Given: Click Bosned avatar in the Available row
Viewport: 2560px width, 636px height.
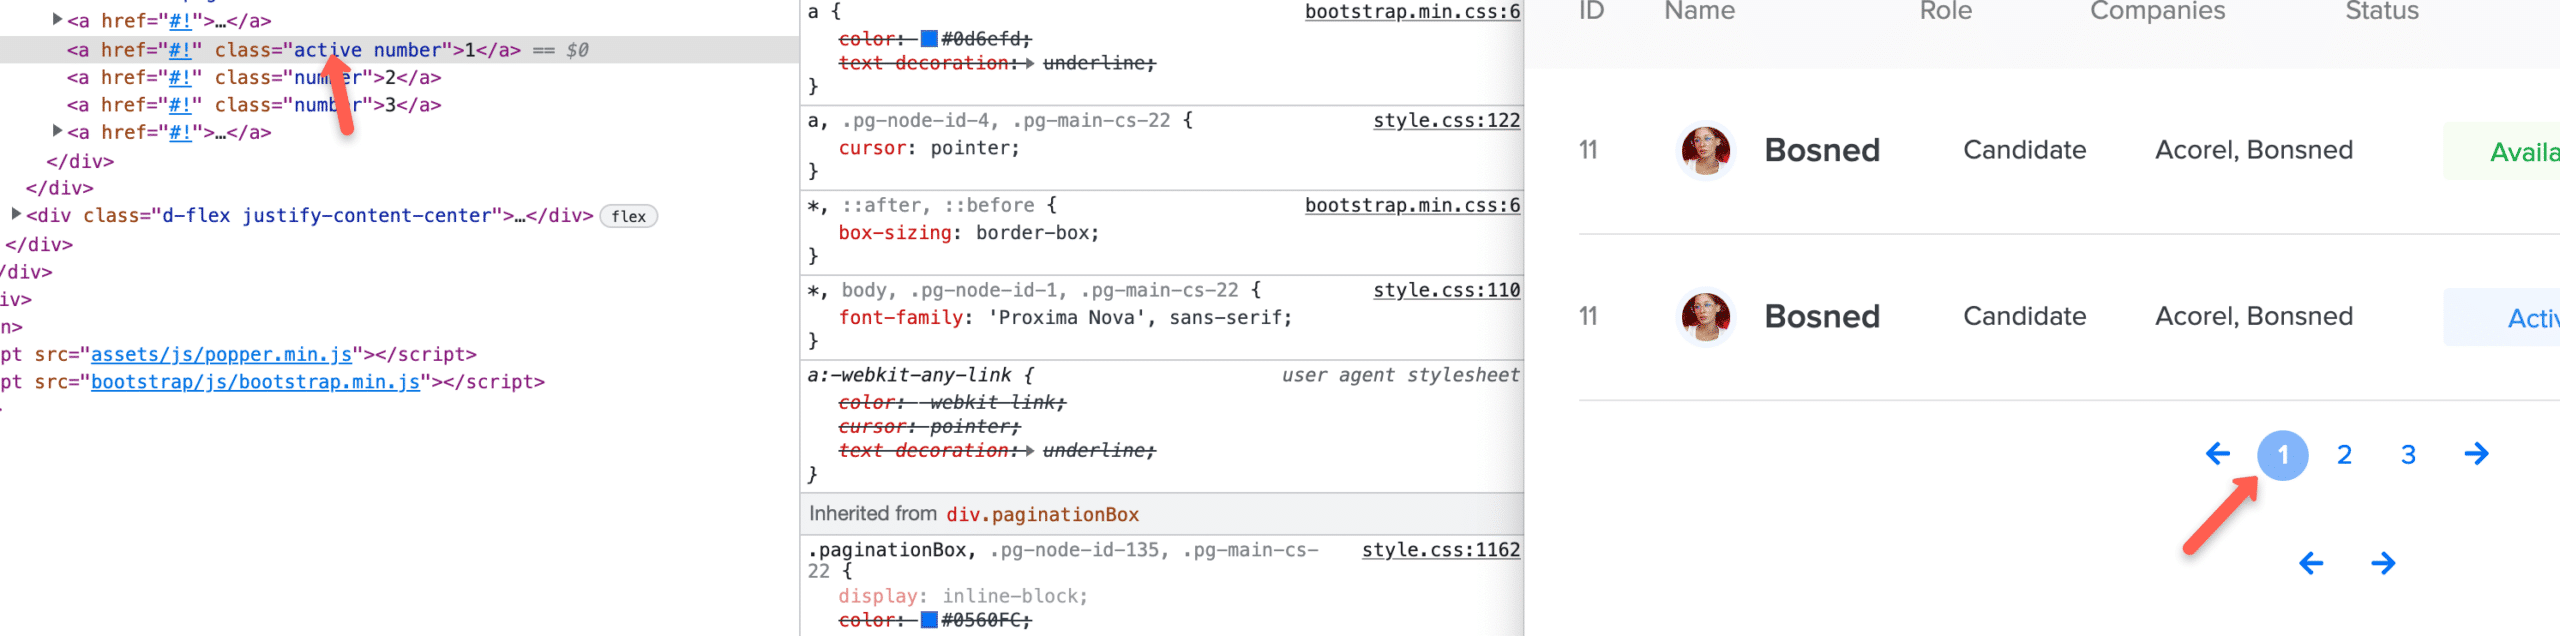Looking at the screenshot, I should tap(1706, 150).
